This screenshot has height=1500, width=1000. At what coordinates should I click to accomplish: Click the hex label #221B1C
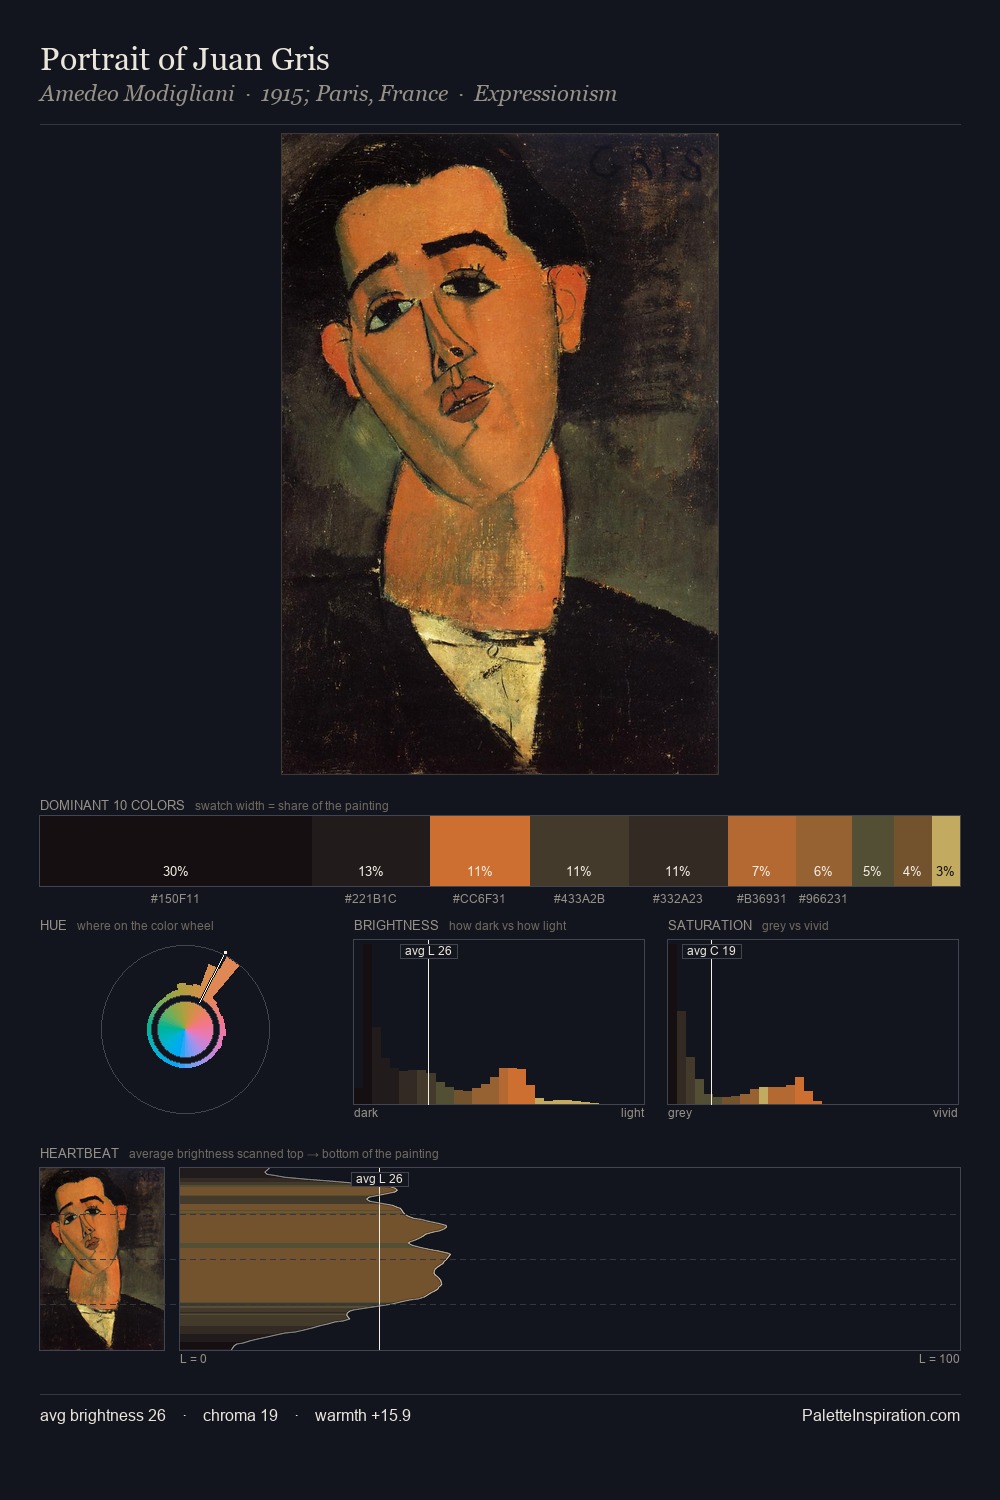pos(371,899)
